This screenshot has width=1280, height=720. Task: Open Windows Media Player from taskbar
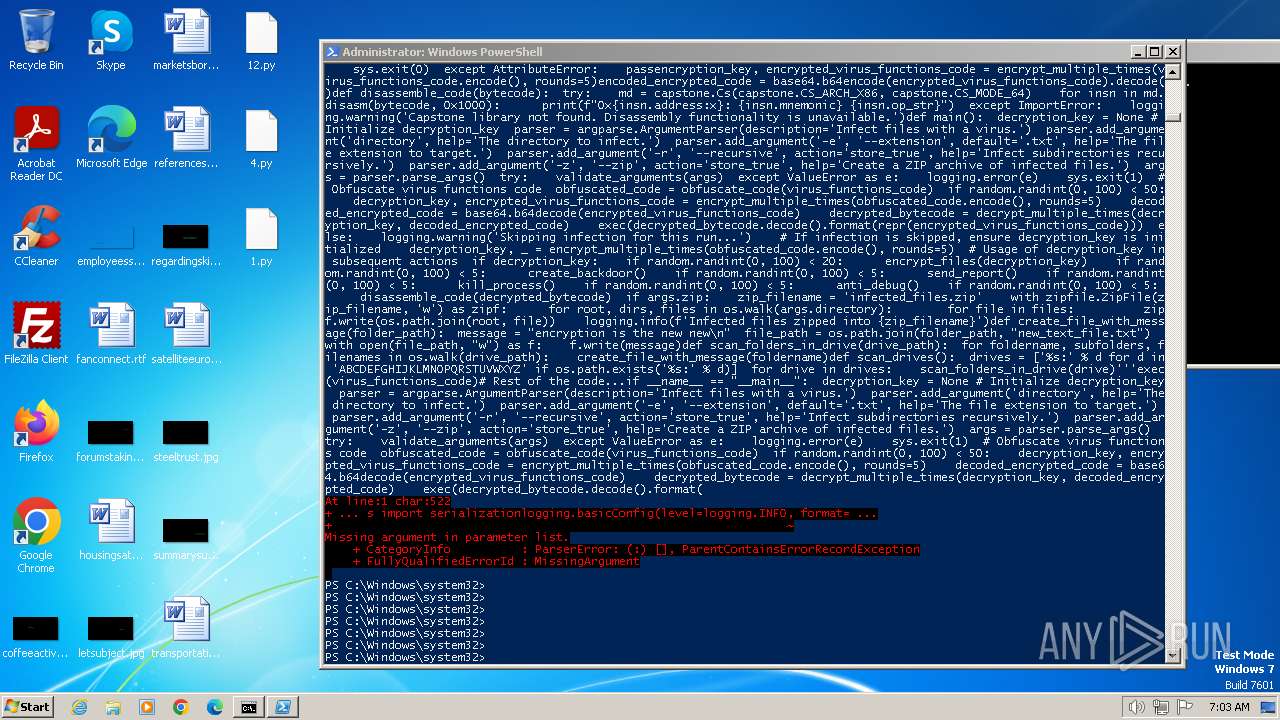147,707
